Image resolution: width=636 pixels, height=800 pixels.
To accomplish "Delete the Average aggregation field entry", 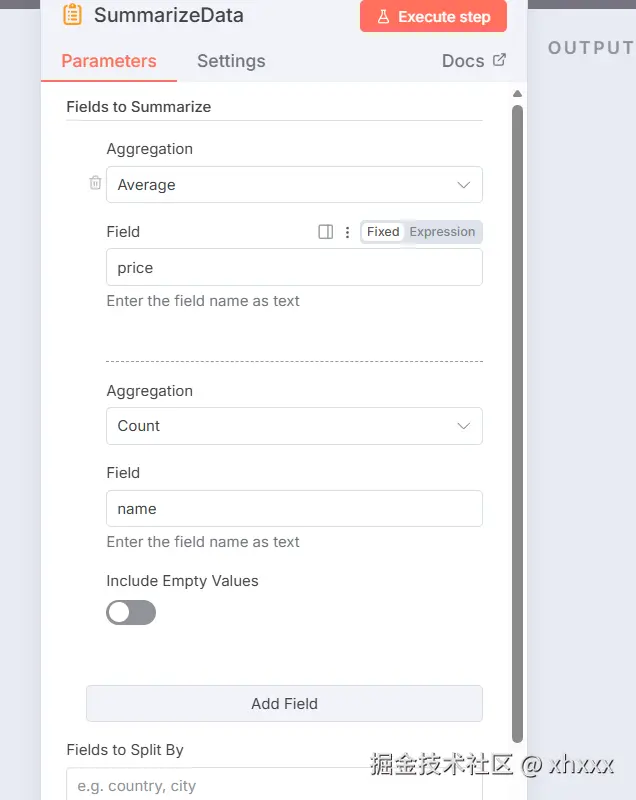I will click(x=95, y=183).
